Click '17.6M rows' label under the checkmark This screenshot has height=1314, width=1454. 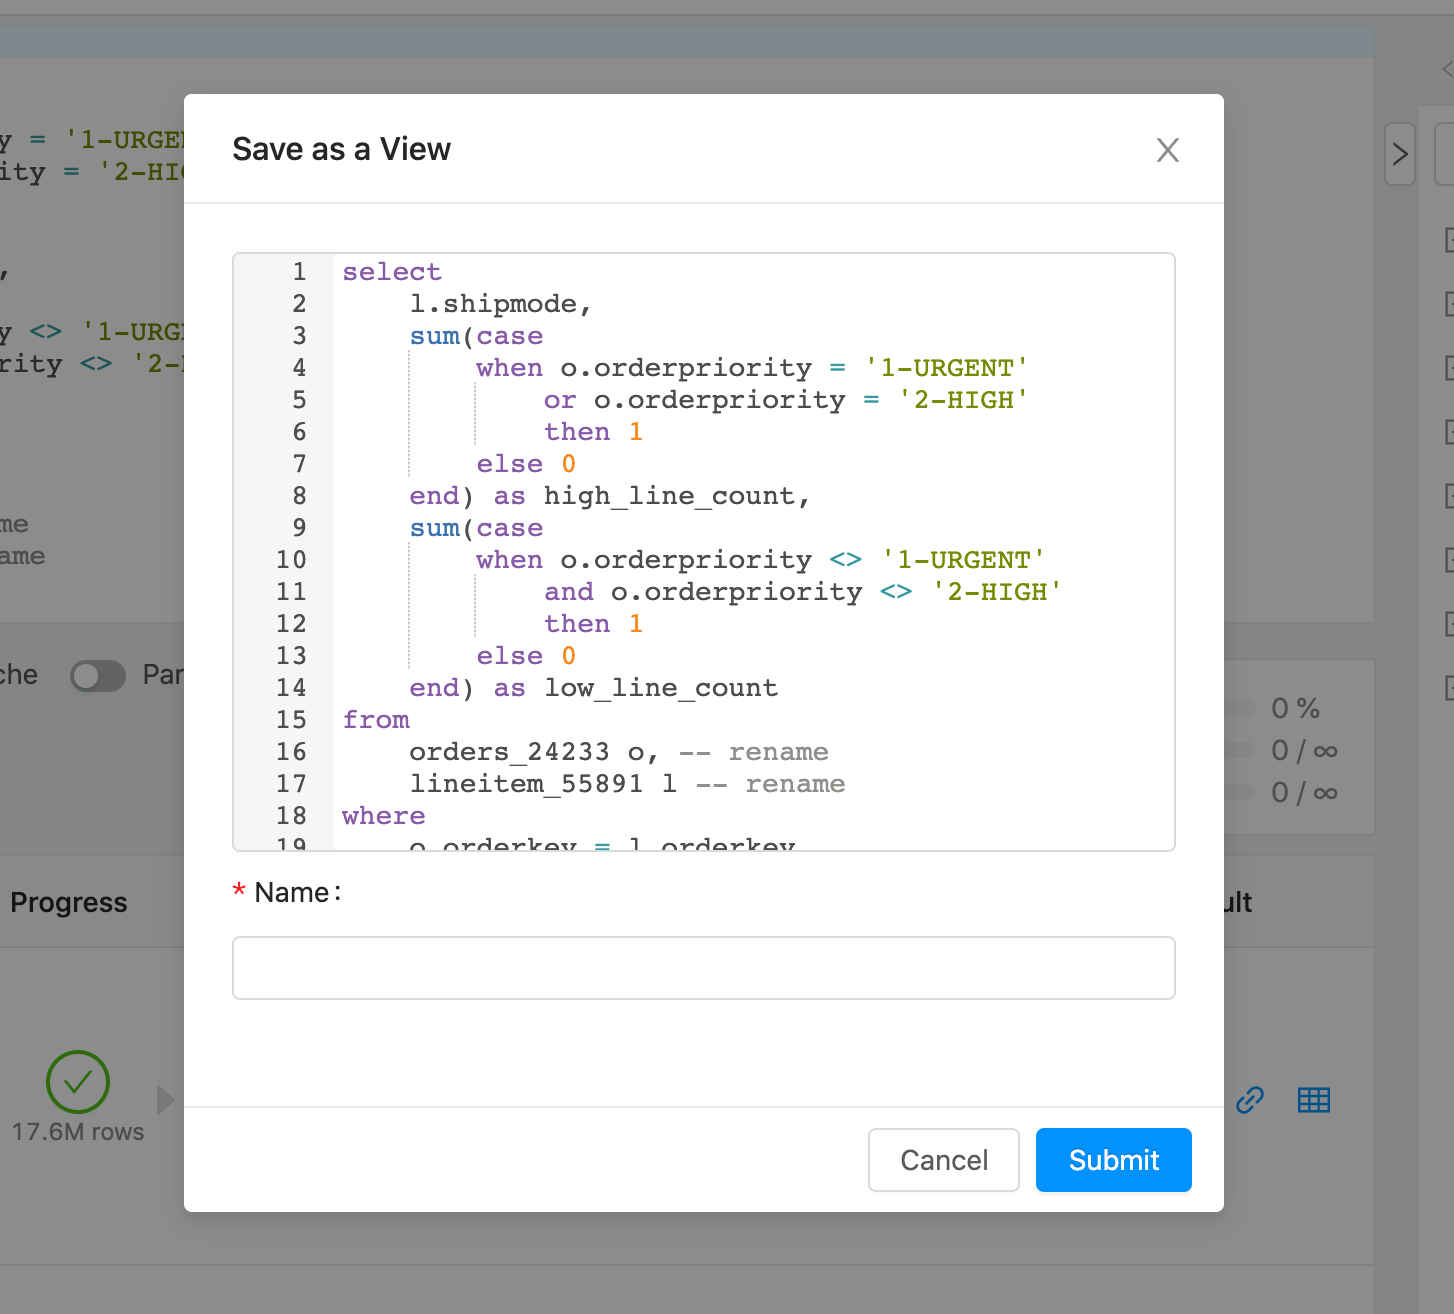coord(78,1132)
